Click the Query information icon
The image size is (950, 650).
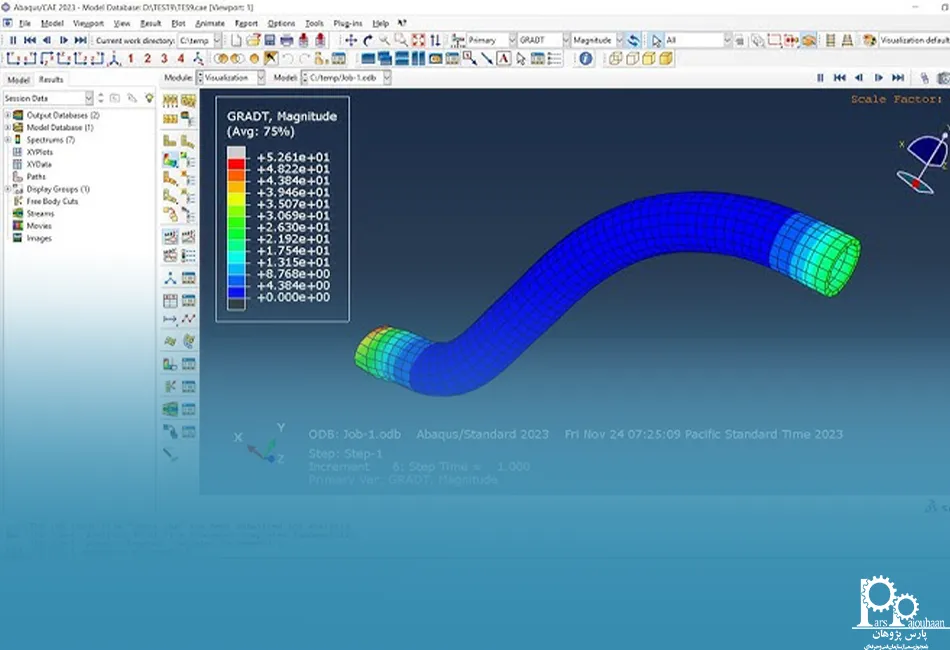(585, 59)
